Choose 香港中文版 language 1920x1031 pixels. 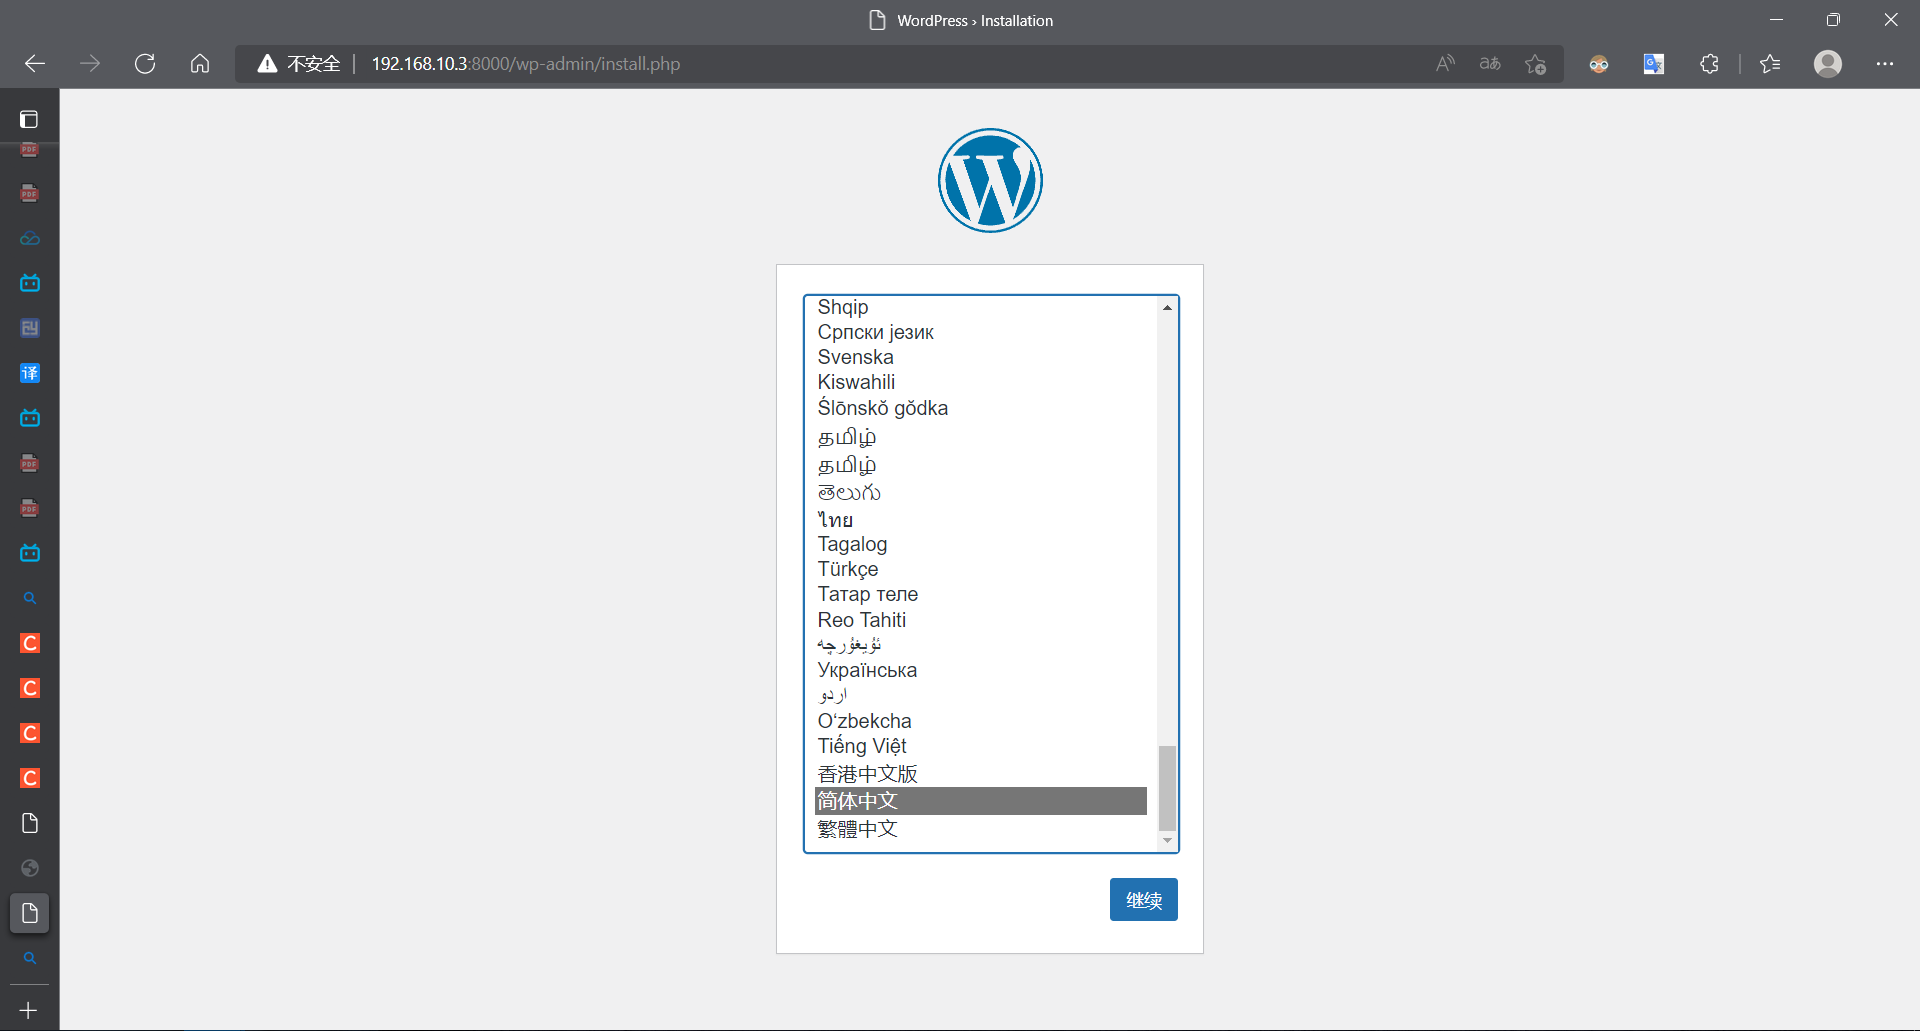coord(981,774)
